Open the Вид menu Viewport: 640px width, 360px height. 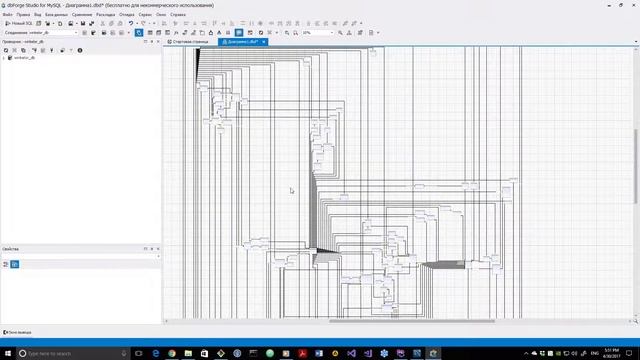[38, 14]
